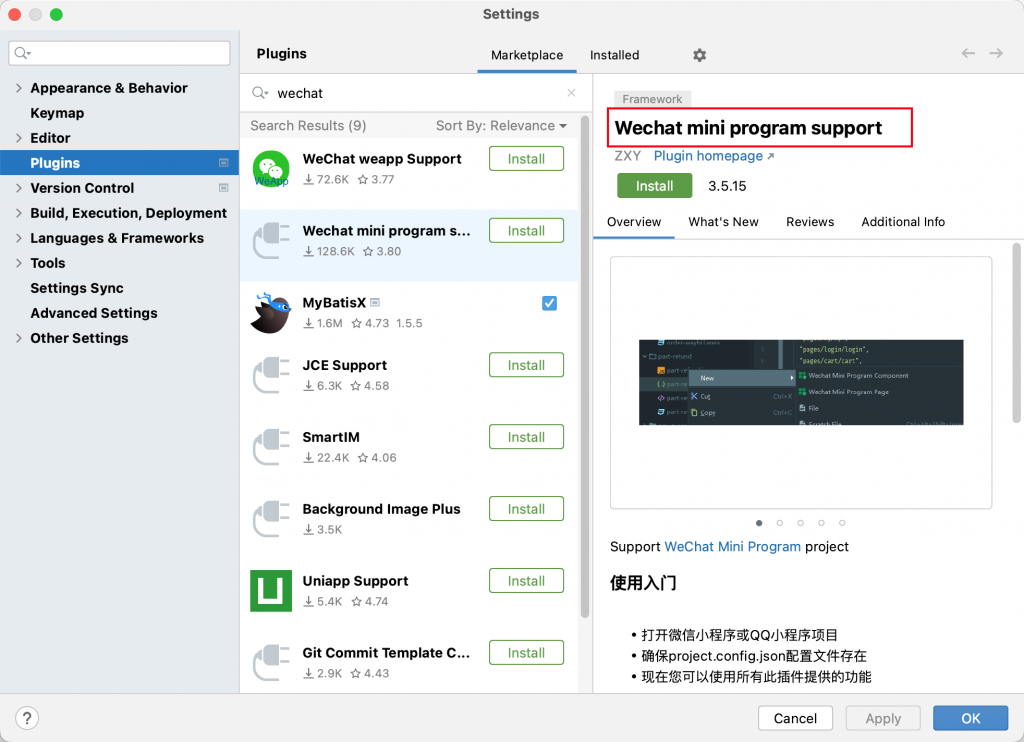Follow the WeChat Mini Program link
The image size is (1024, 742).
click(x=732, y=546)
